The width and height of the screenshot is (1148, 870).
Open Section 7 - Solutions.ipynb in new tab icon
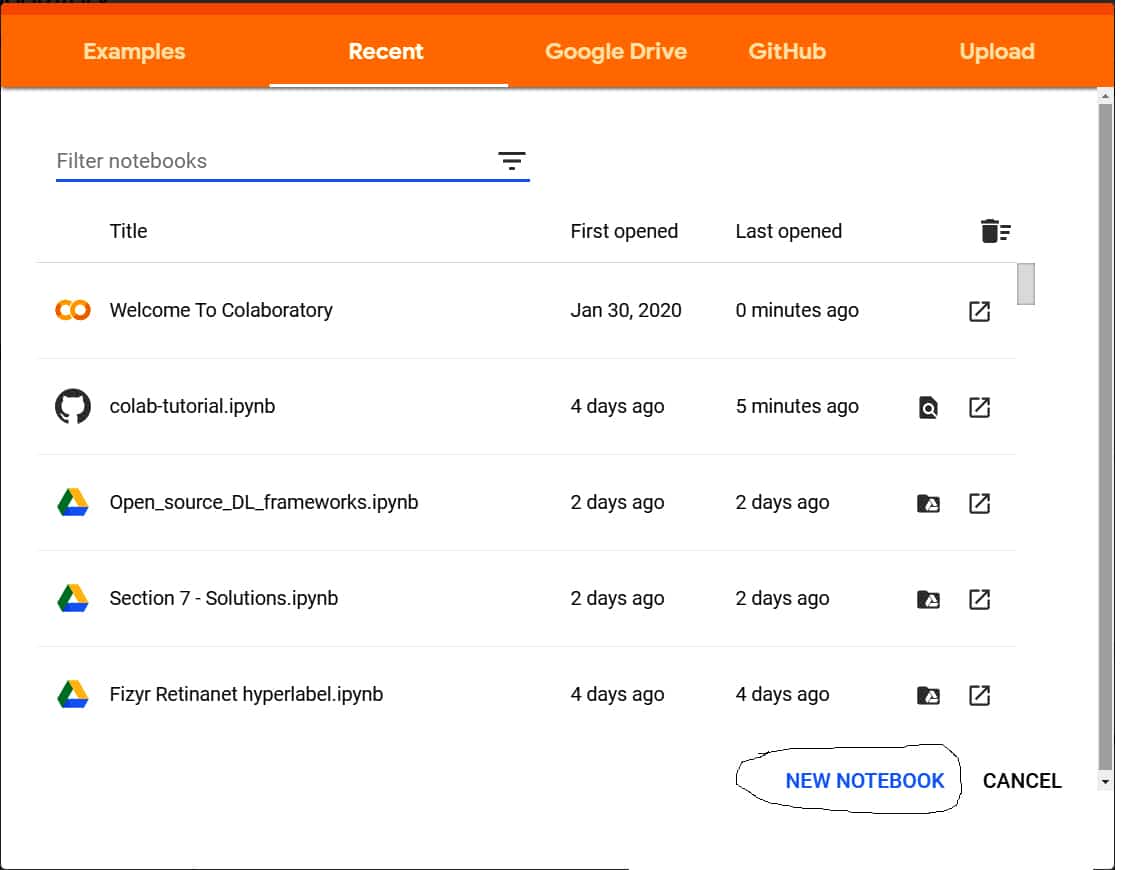979,599
